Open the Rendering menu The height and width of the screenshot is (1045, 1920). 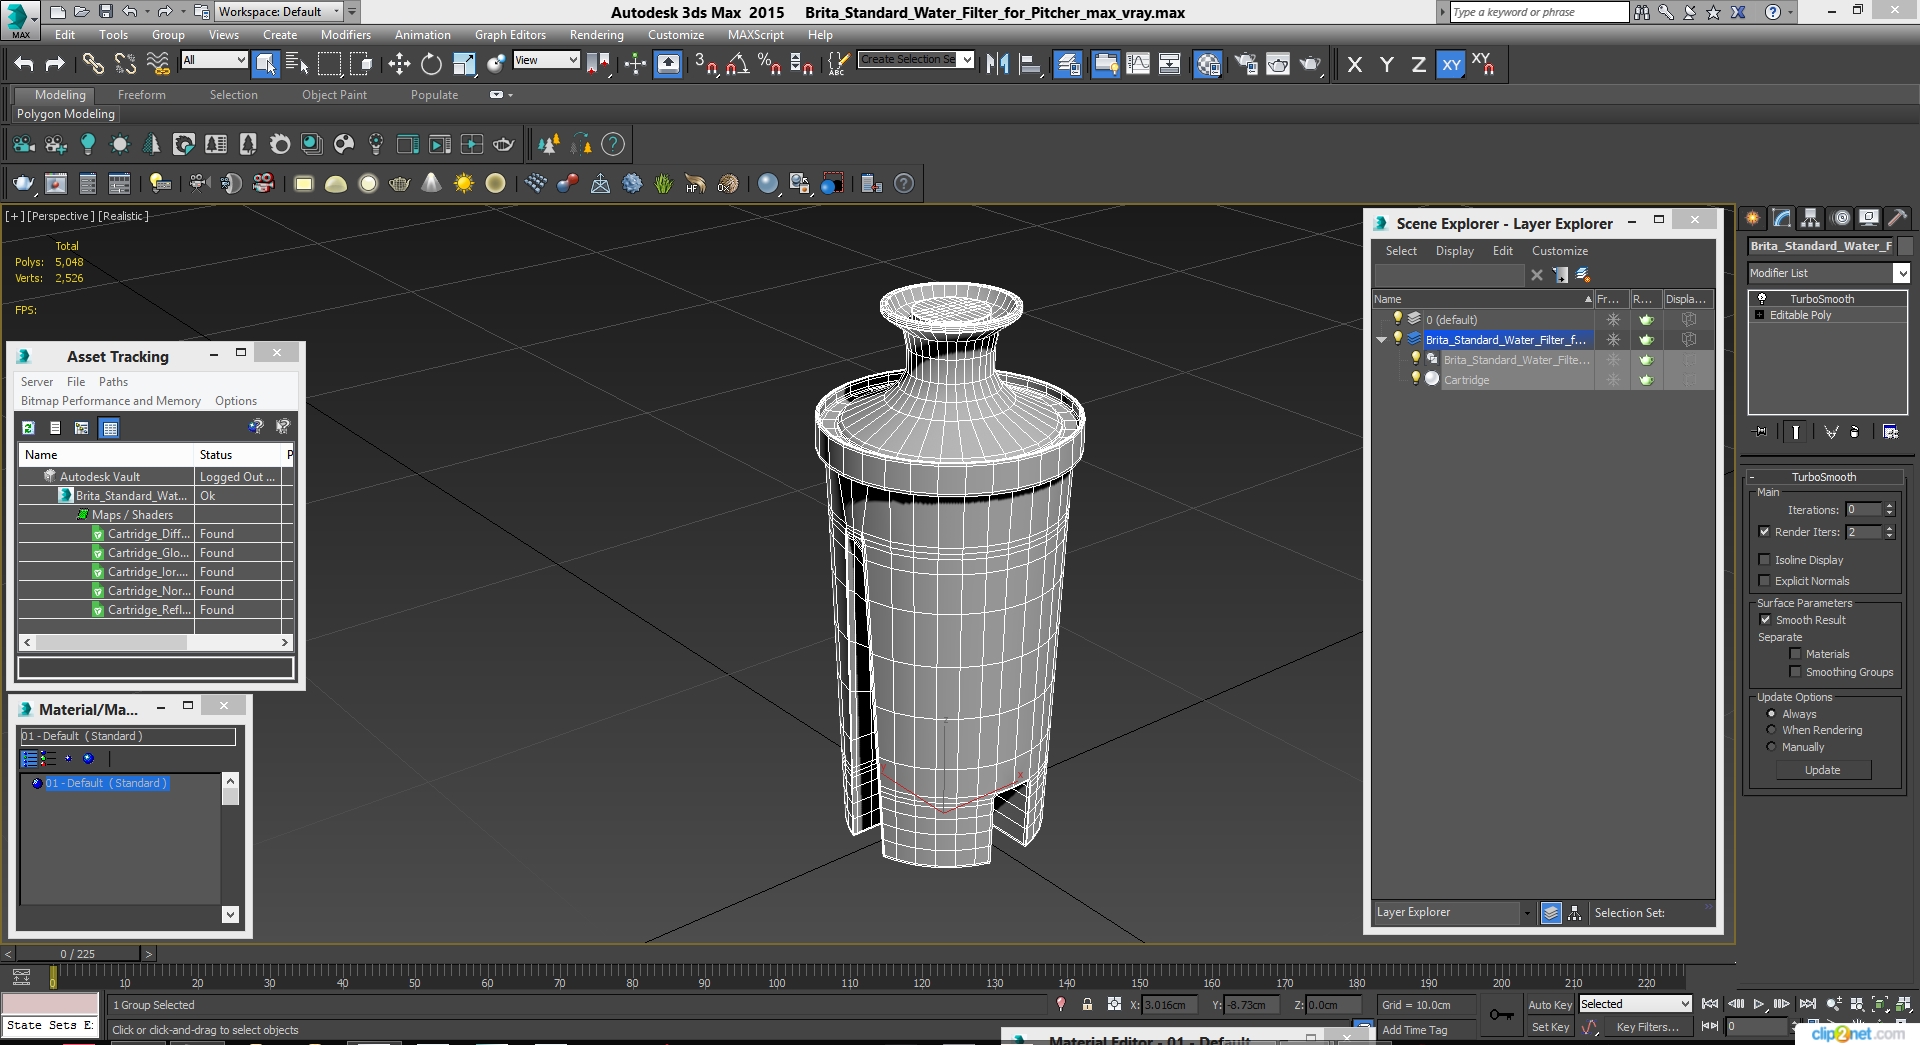596,34
